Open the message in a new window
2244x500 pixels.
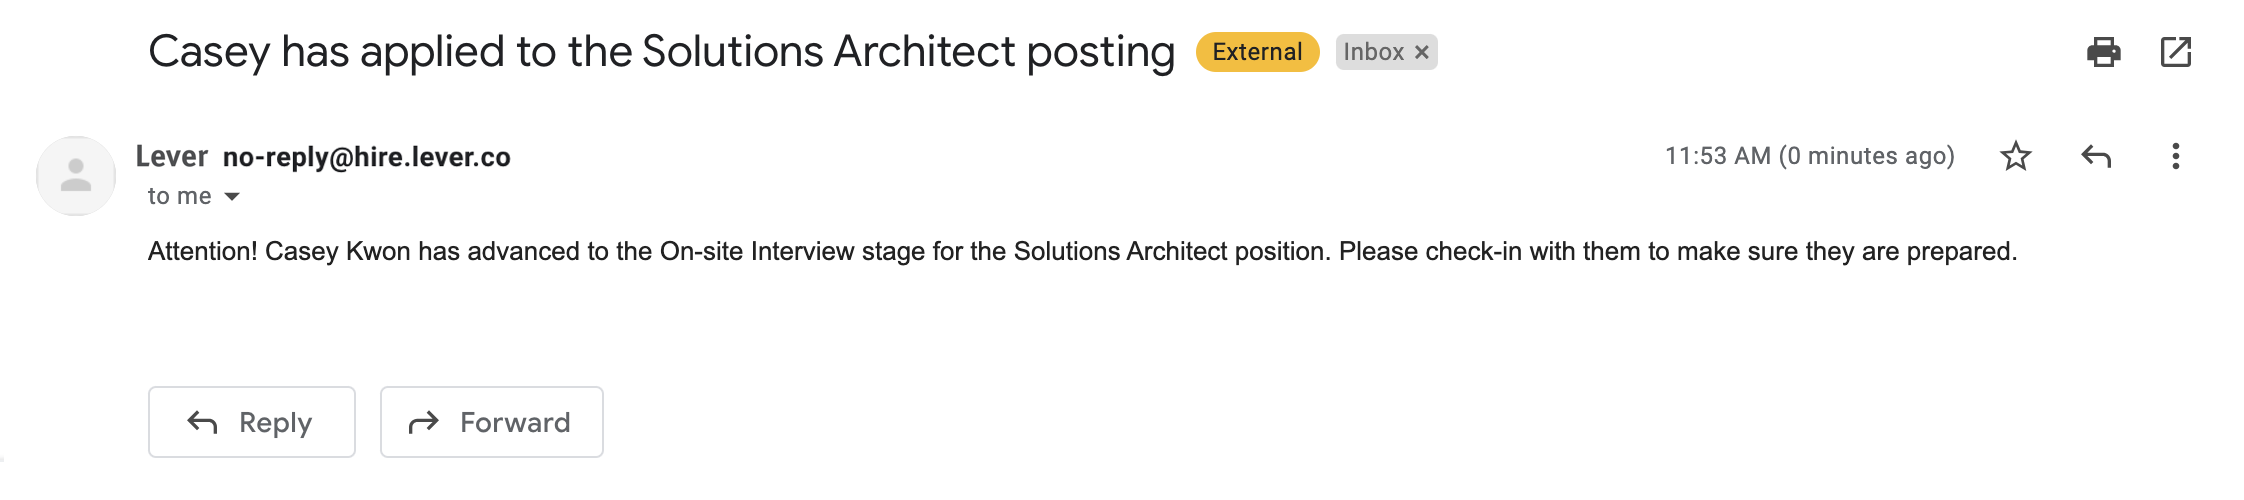point(2176,52)
